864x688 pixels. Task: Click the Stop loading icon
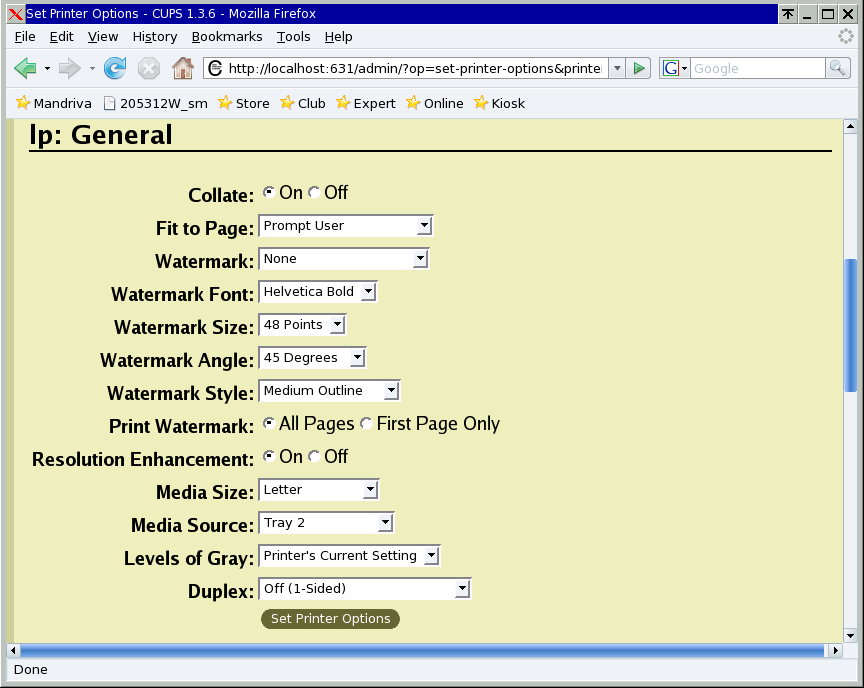(x=148, y=68)
